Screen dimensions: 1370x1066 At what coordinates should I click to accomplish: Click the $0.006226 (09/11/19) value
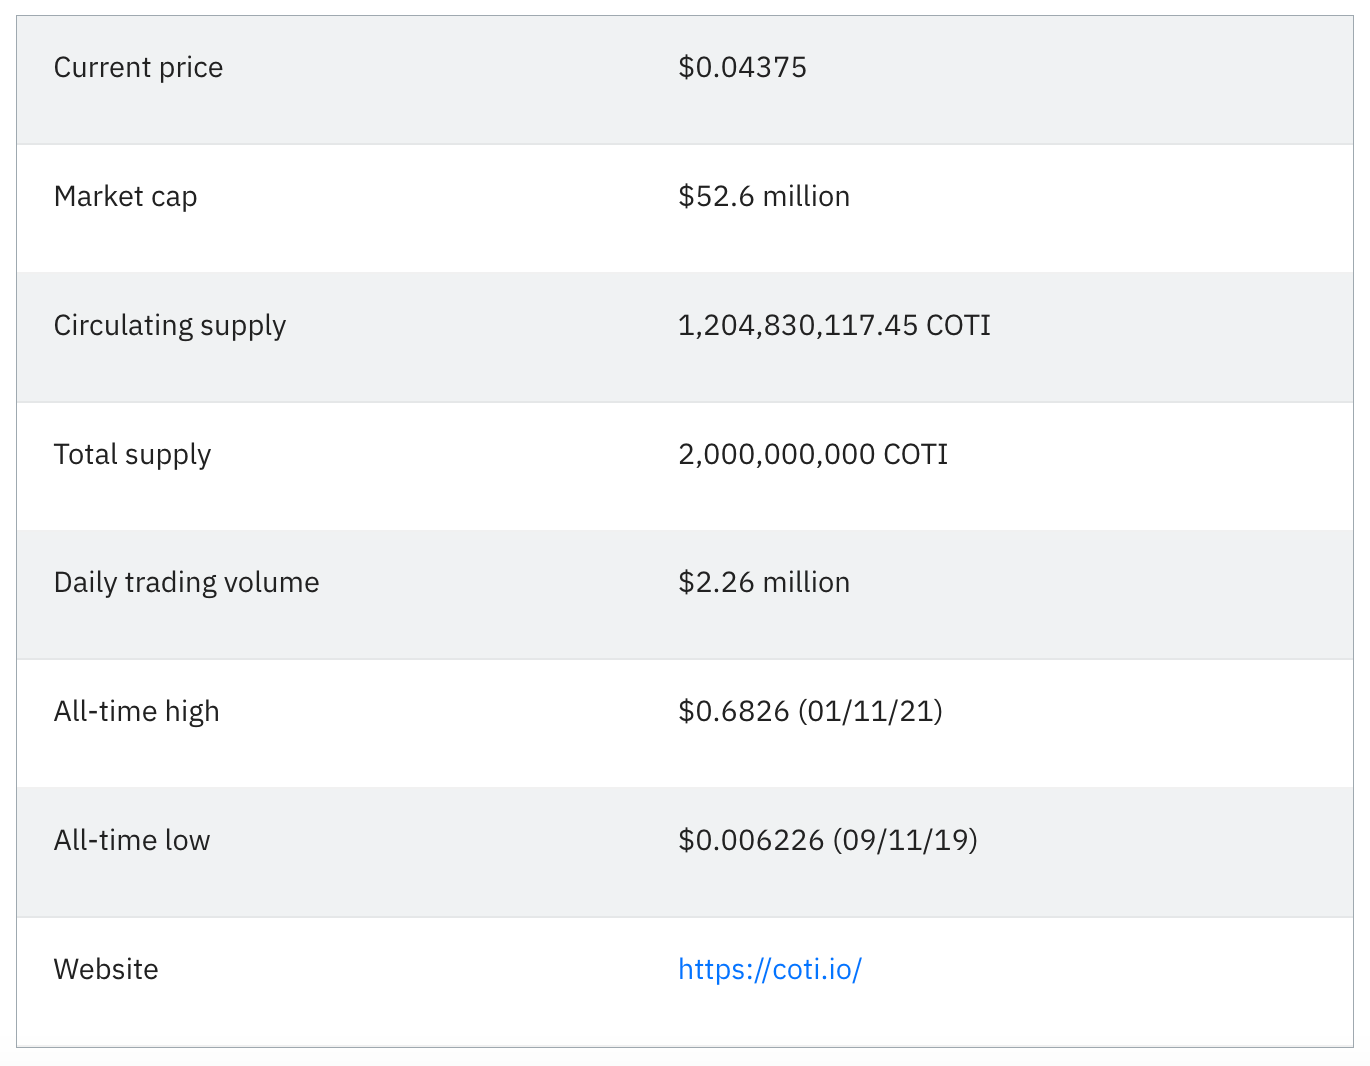click(x=828, y=840)
